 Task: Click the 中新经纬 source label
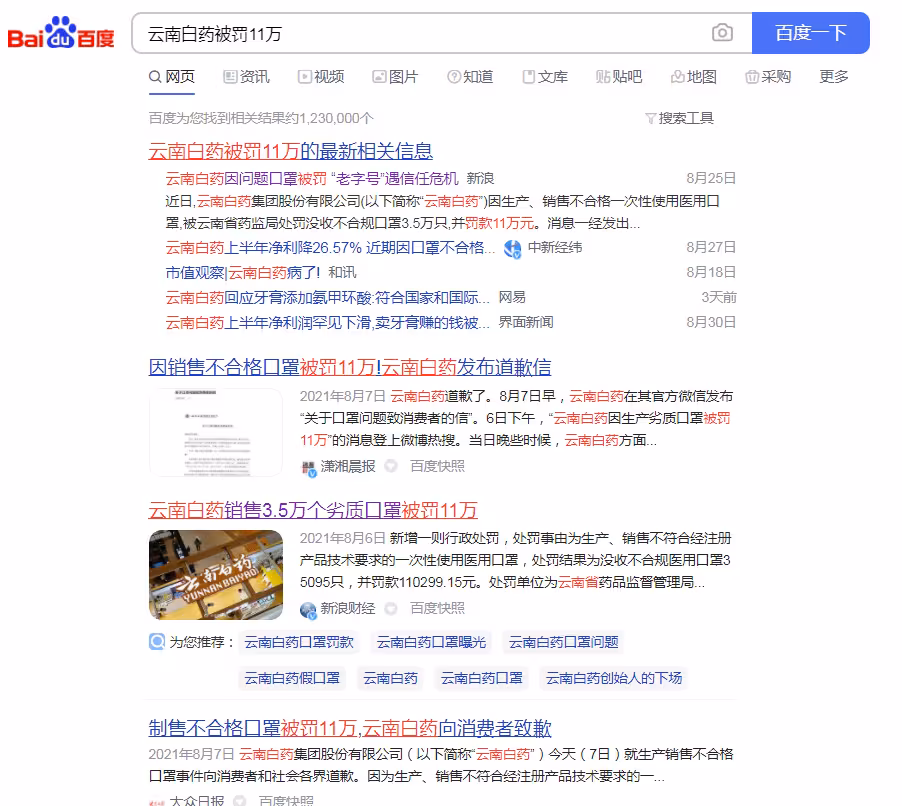(x=555, y=247)
